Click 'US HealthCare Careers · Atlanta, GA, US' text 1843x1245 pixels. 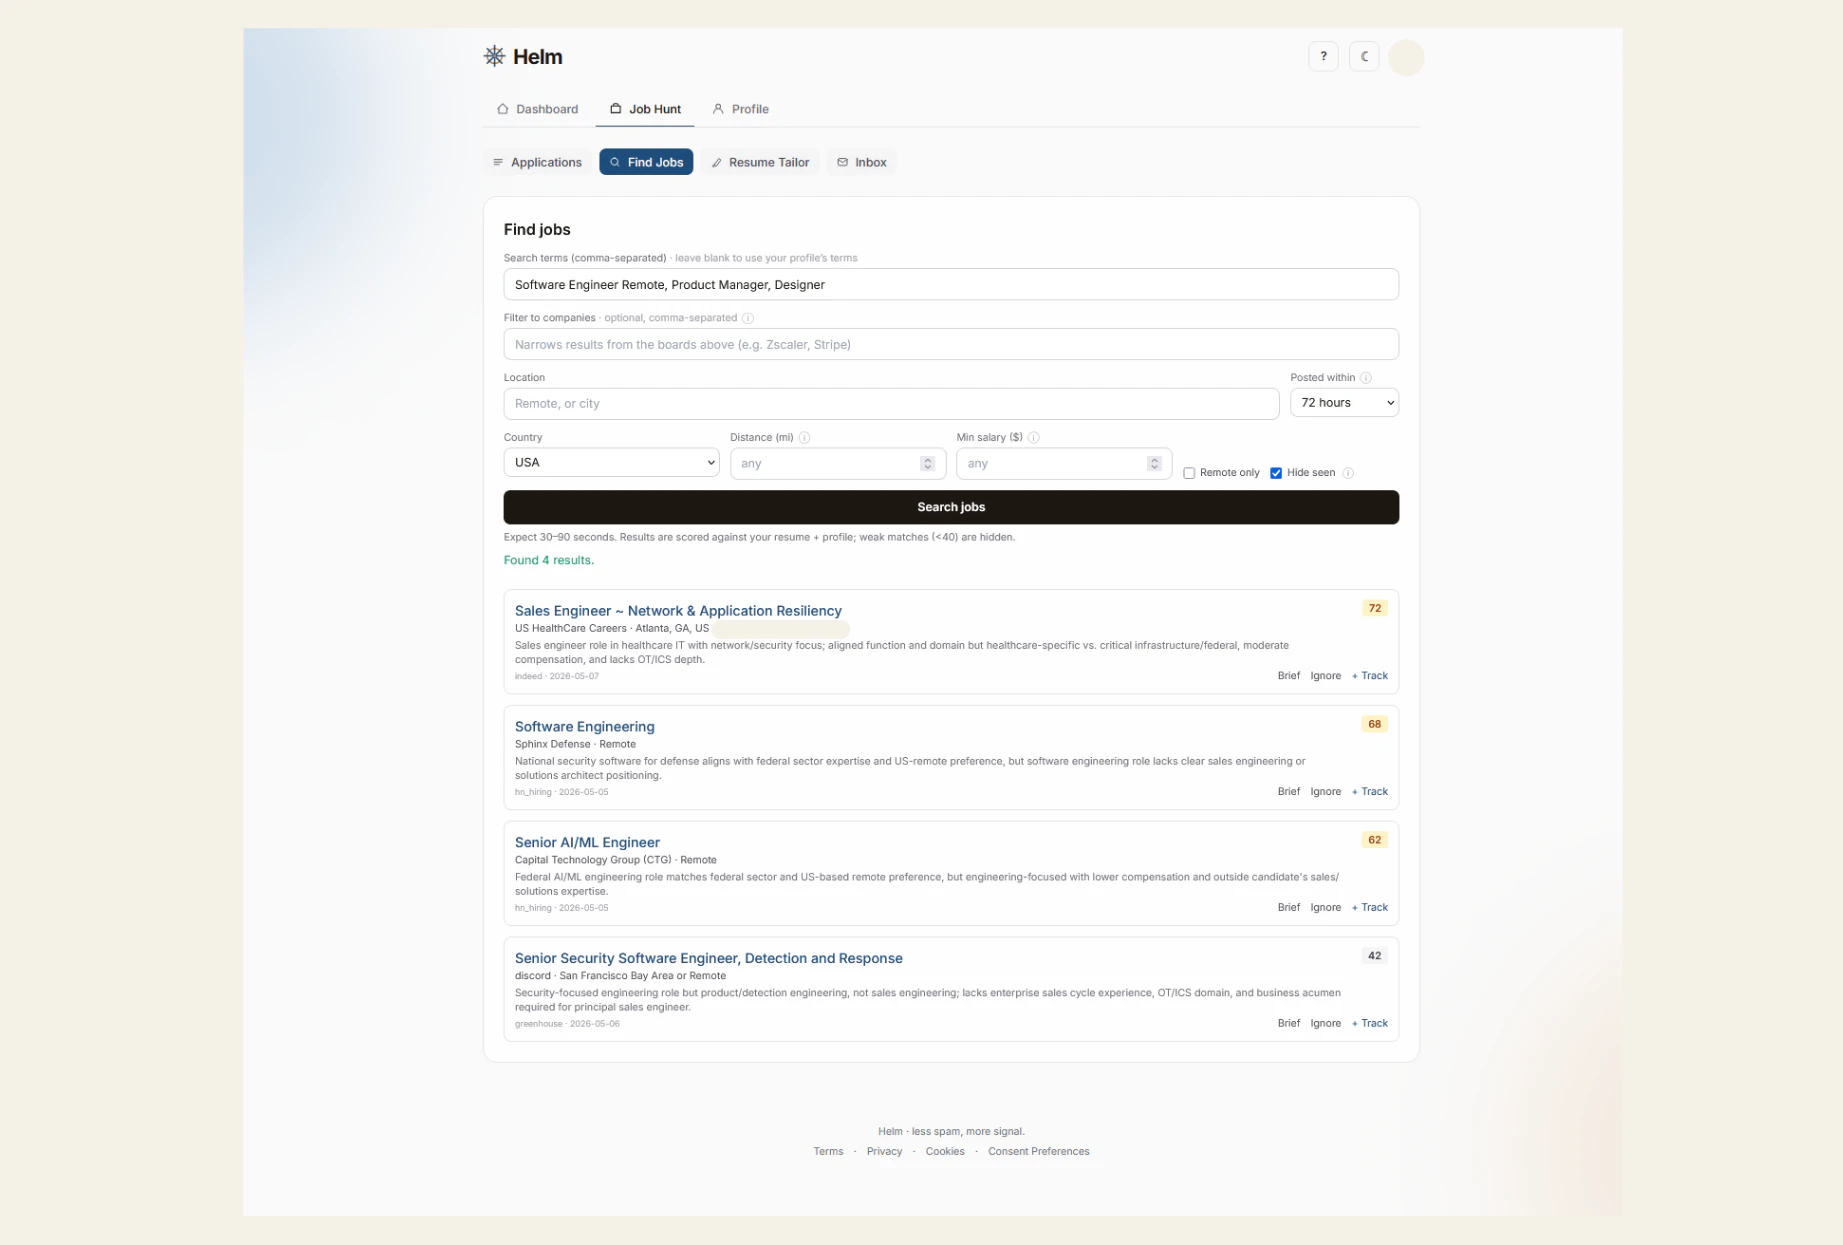pyautogui.click(x=611, y=628)
